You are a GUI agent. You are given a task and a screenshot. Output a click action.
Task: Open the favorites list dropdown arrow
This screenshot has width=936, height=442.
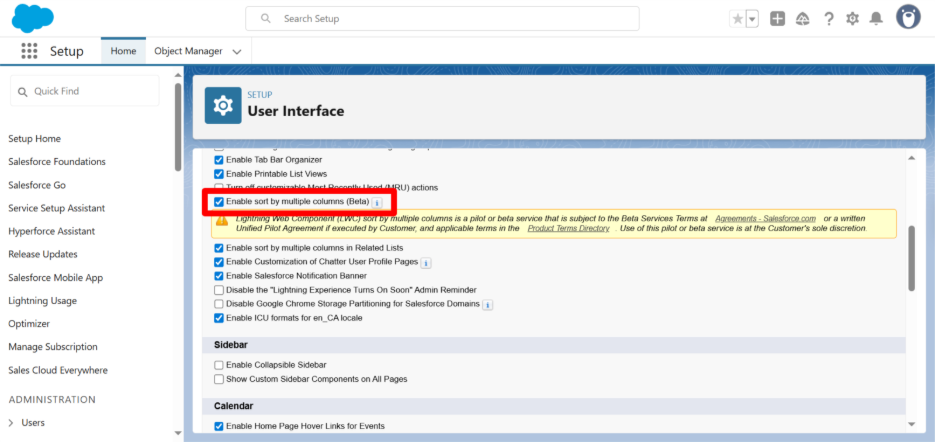(752, 19)
